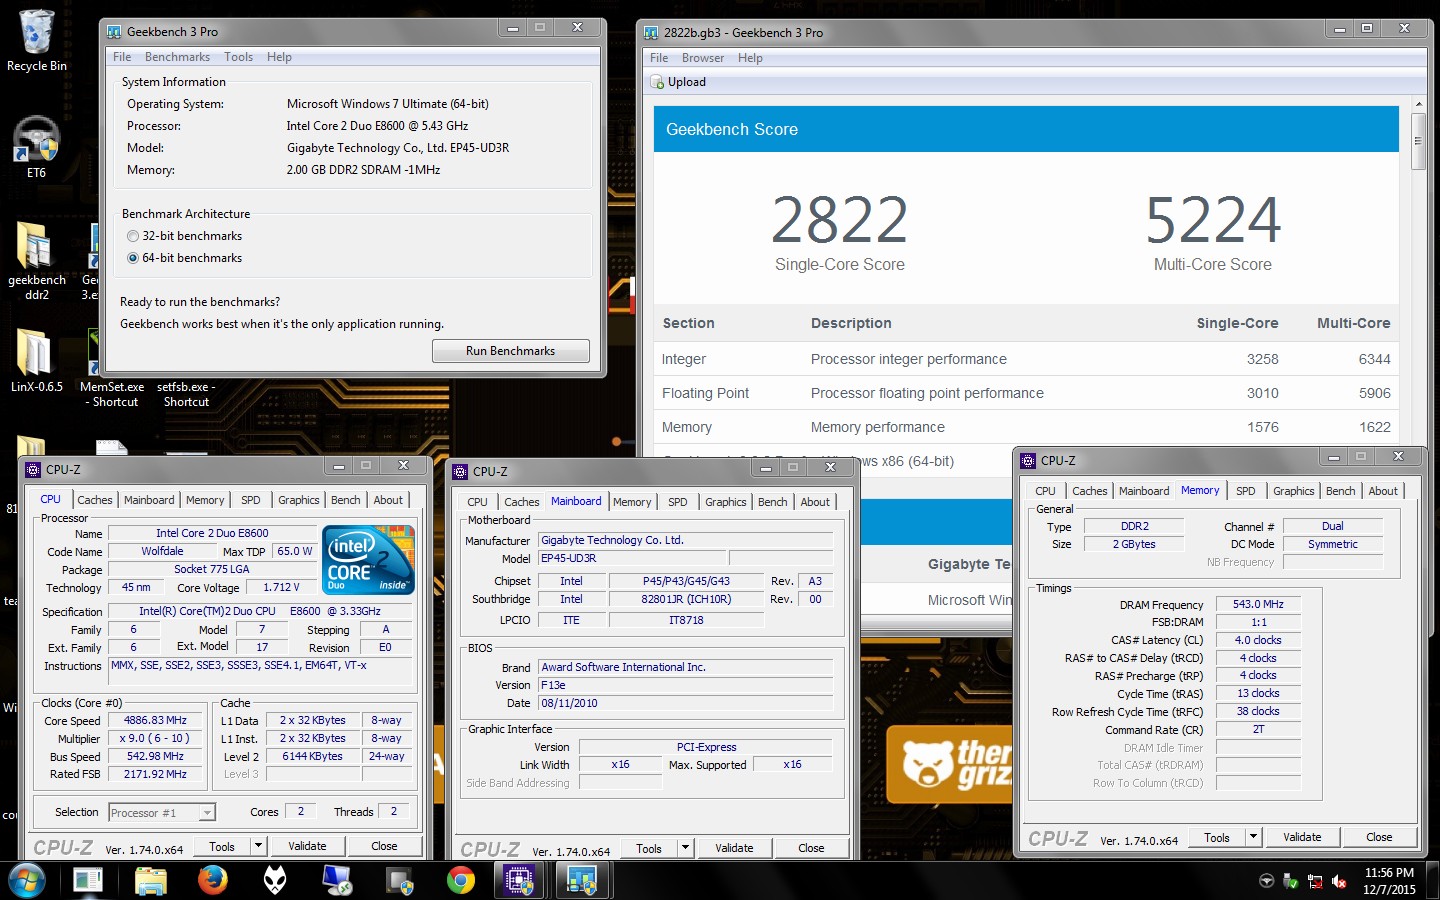1440x900 pixels.
Task: Open Tools dropdown arrow in CPU-Z Mainboard window
Action: 685,848
